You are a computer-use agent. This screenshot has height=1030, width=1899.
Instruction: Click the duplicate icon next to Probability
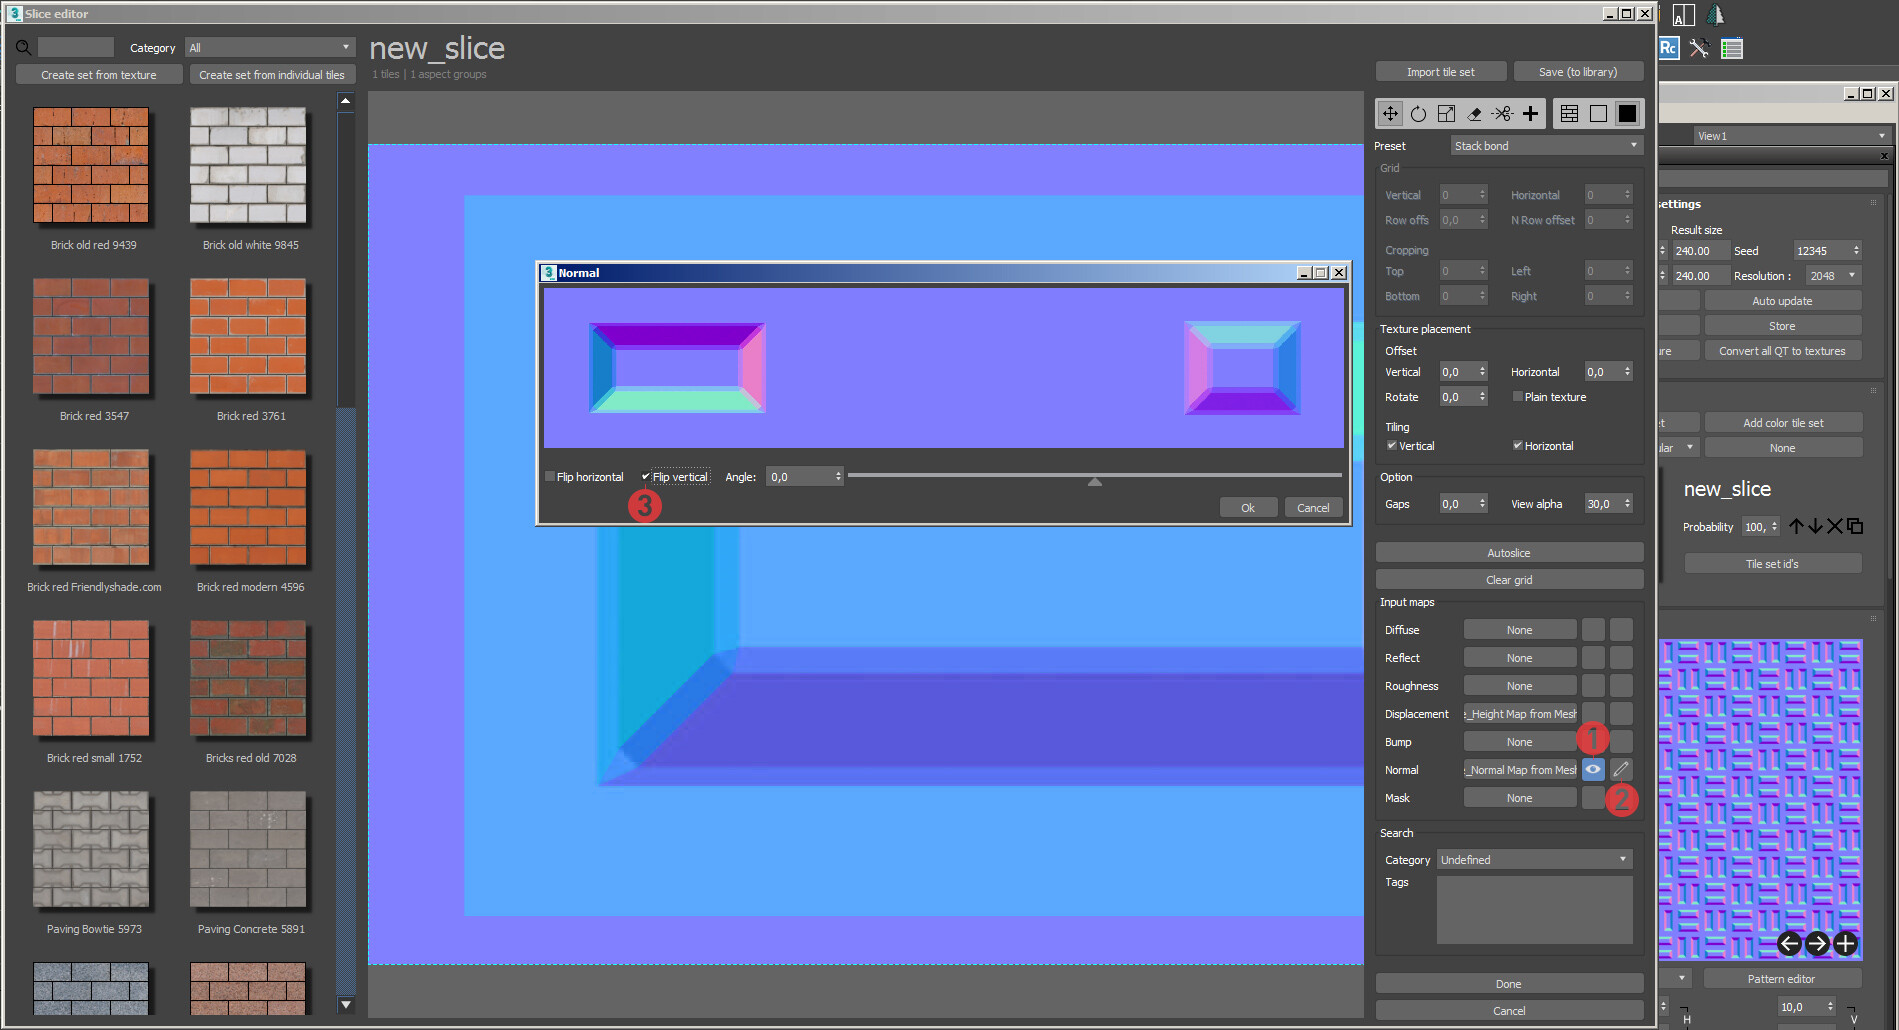pyautogui.click(x=1855, y=526)
